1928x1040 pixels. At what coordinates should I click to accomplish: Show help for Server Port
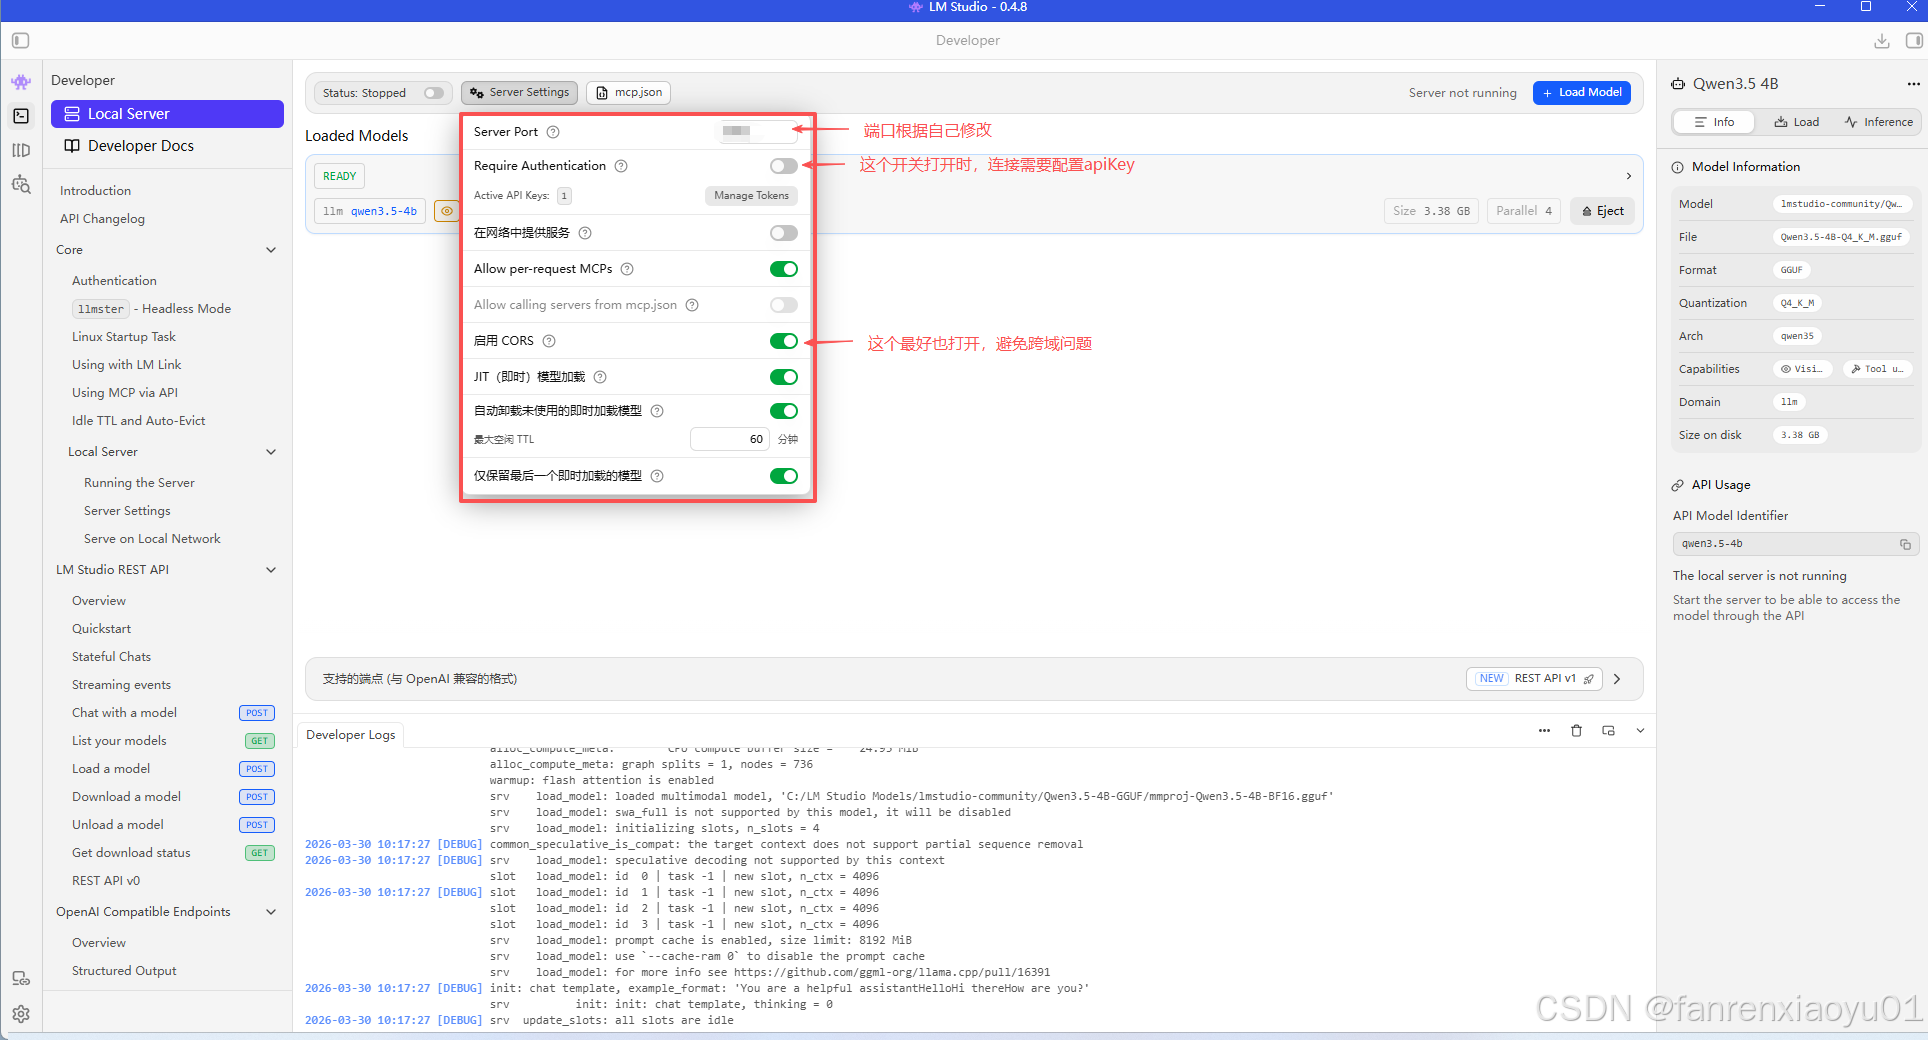pos(553,132)
